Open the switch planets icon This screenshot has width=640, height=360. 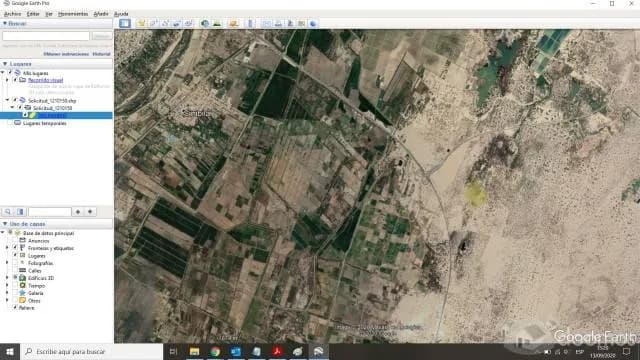point(233,23)
